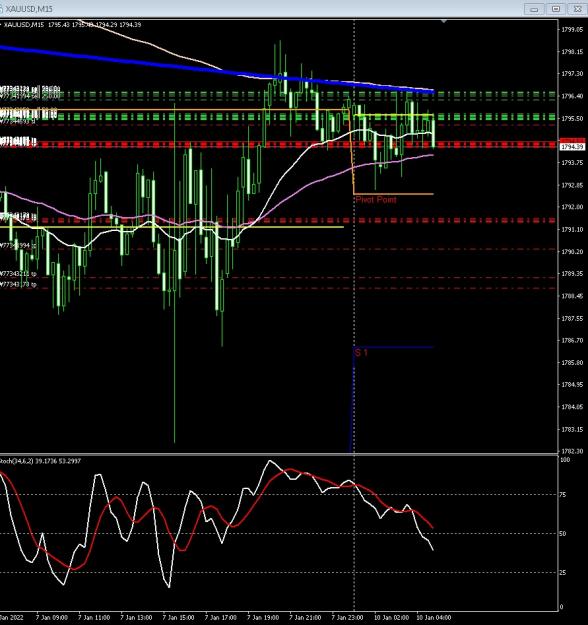The width and height of the screenshot is (588, 625).
Task: Click the Stoch(34,6,2) indicator label
Action: click(x=40, y=461)
